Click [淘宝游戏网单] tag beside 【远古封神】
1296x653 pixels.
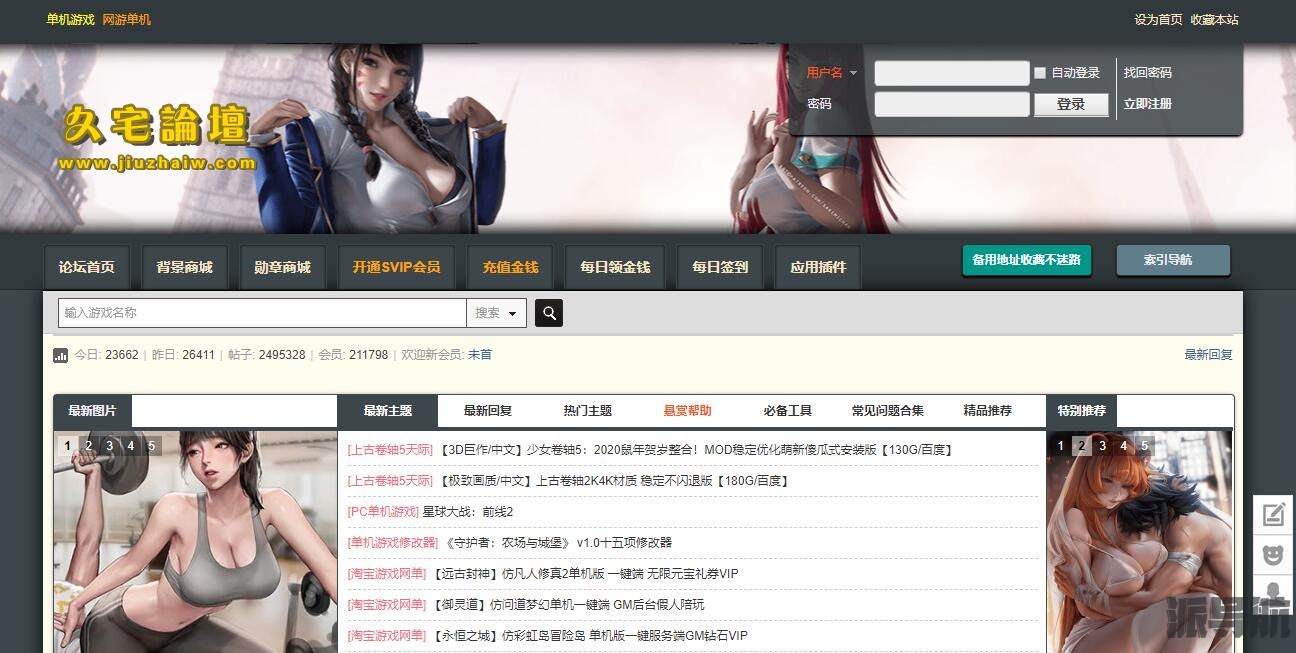[386, 574]
